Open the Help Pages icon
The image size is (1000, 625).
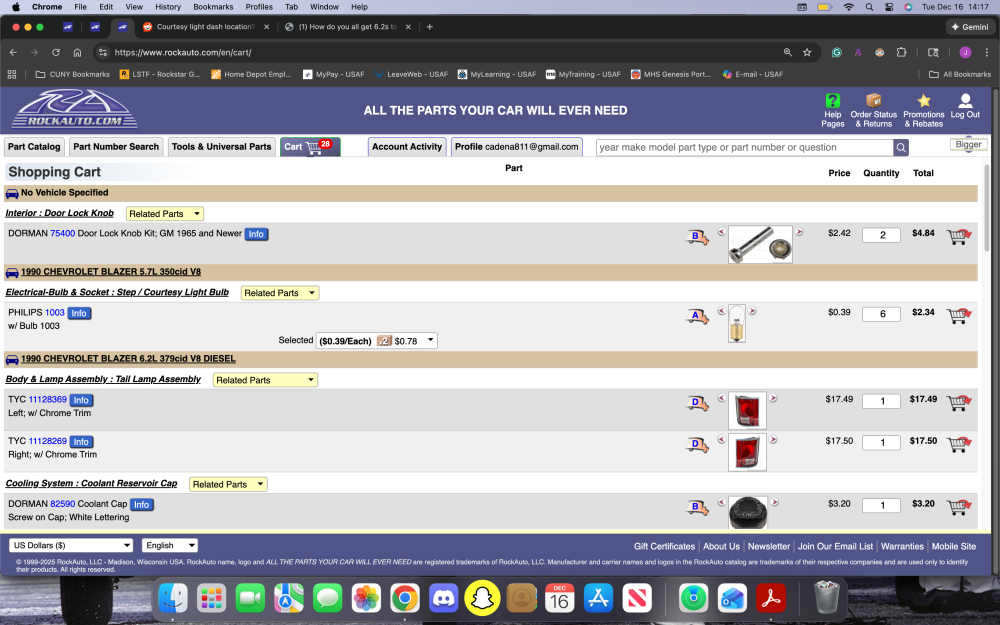(833, 109)
